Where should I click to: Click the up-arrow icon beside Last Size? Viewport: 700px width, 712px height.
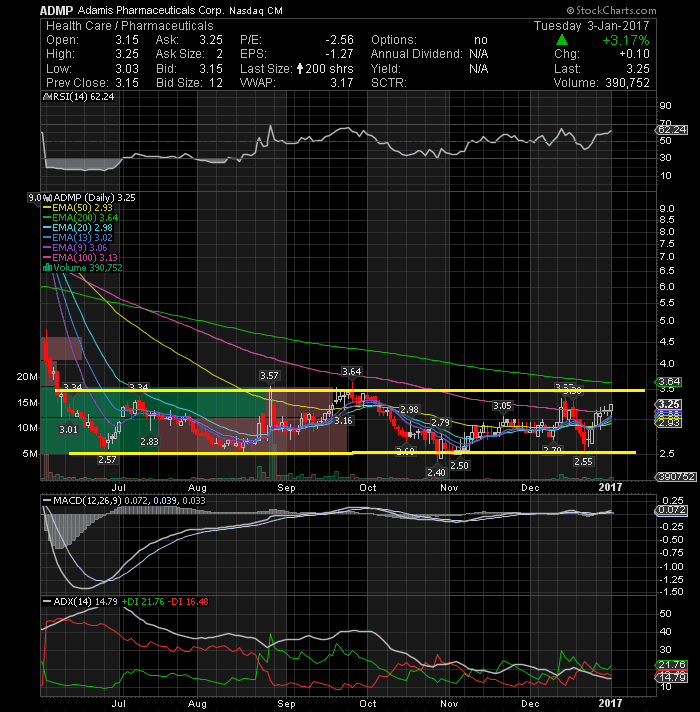click(x=300, y=69)
